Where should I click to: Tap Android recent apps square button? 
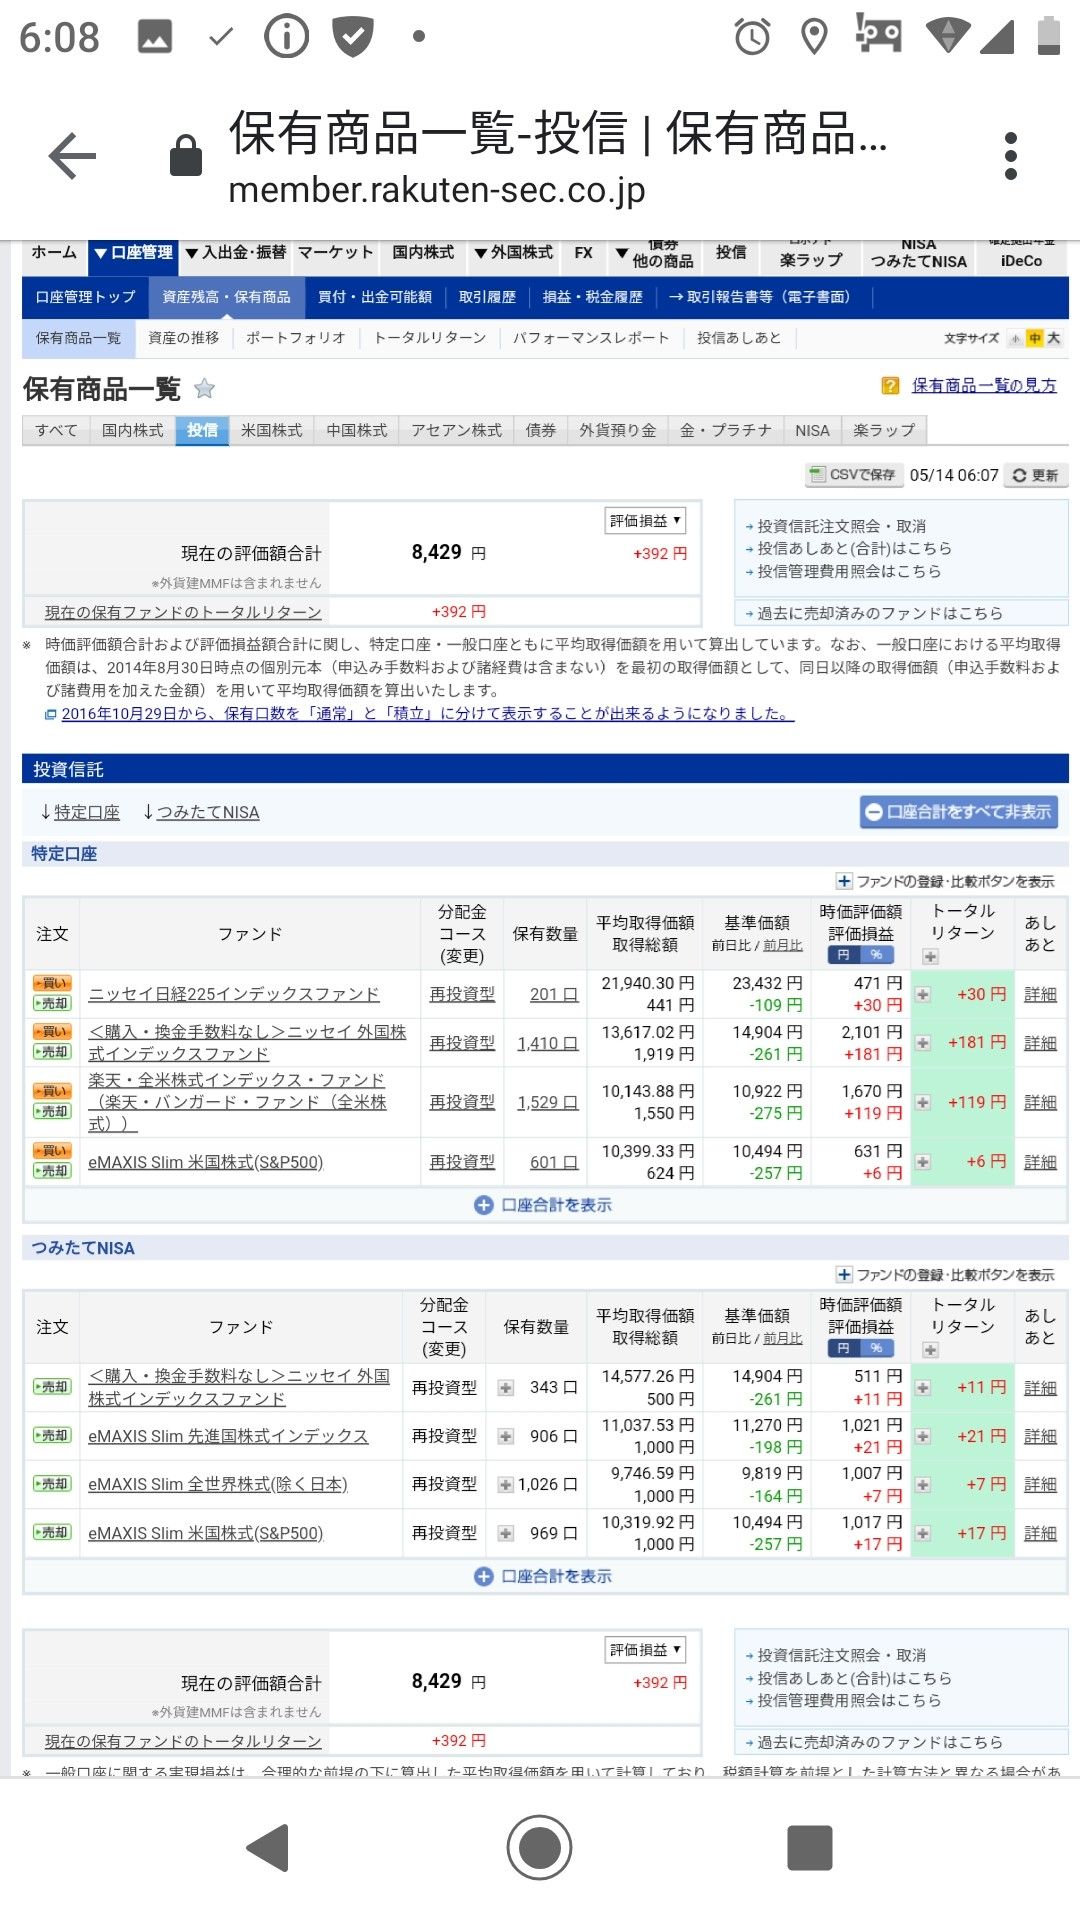point(810,1847)
